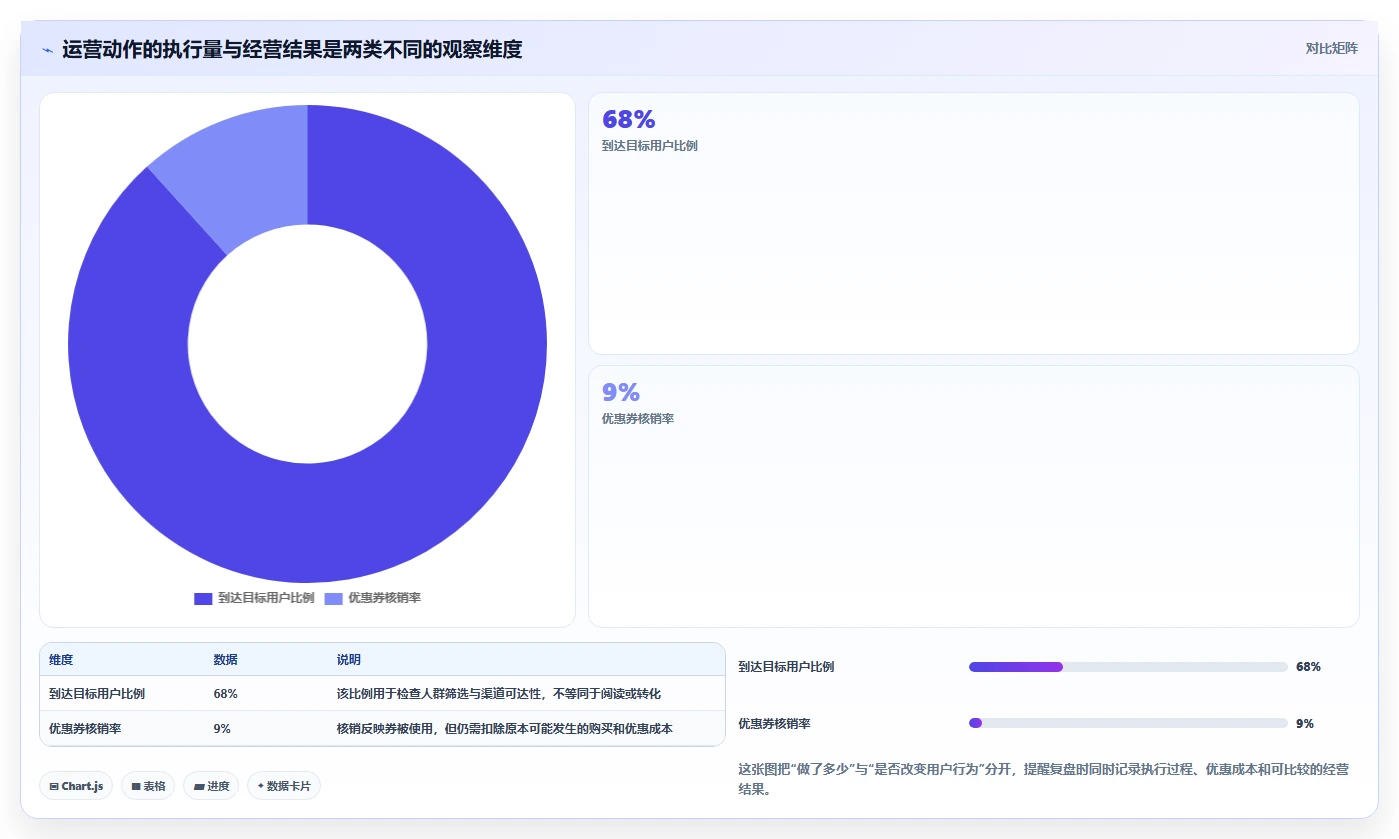Click the light purple donut segment
This screenshot has width=1399, height=839.
[x=245, y=170]
